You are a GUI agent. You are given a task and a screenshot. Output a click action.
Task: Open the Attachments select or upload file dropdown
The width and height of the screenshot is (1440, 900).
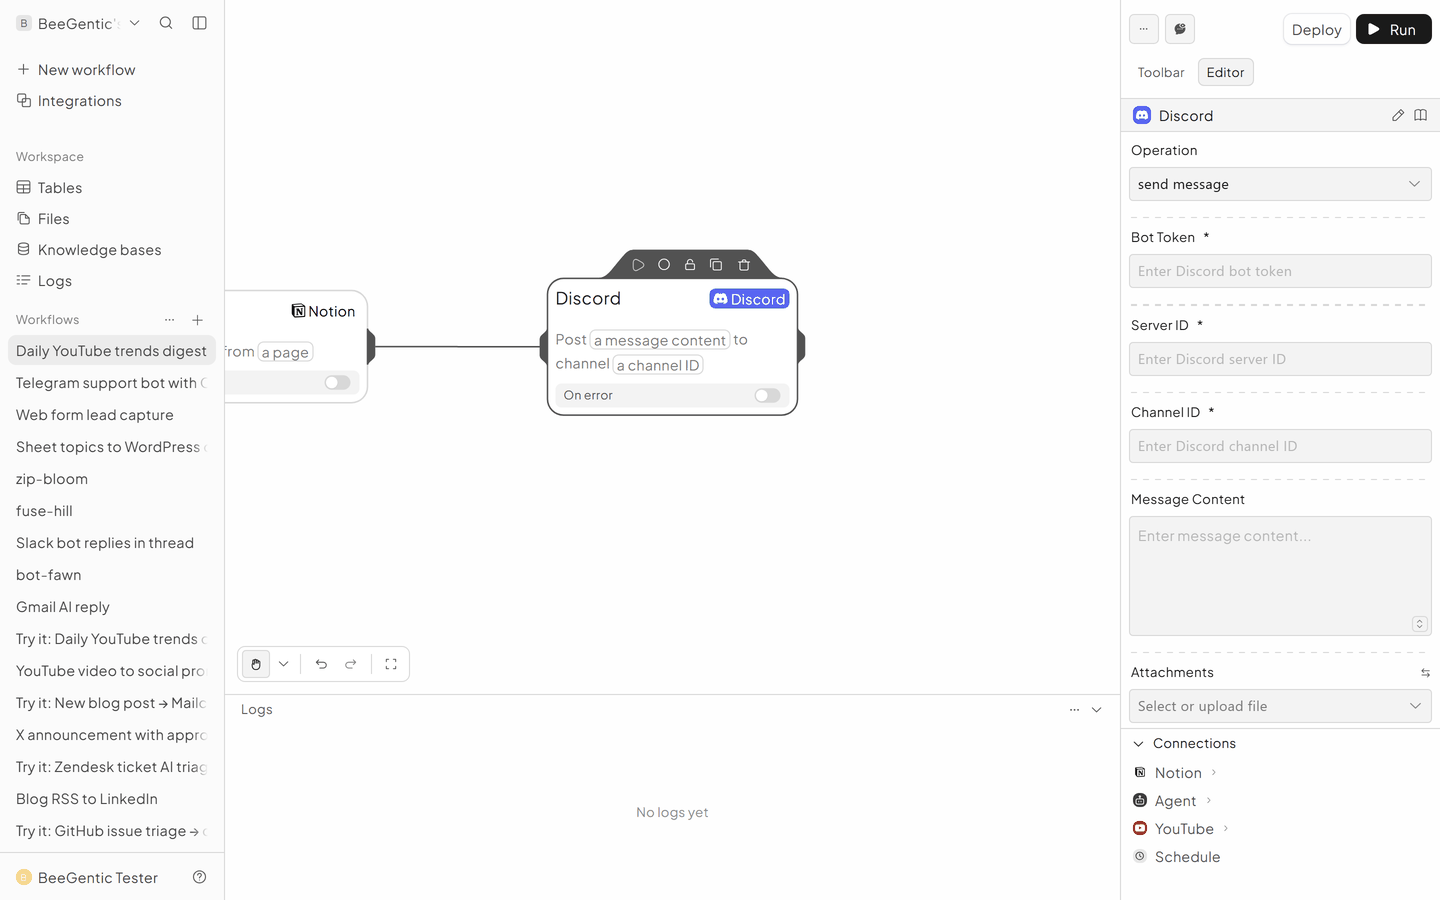click(1280, 706)
